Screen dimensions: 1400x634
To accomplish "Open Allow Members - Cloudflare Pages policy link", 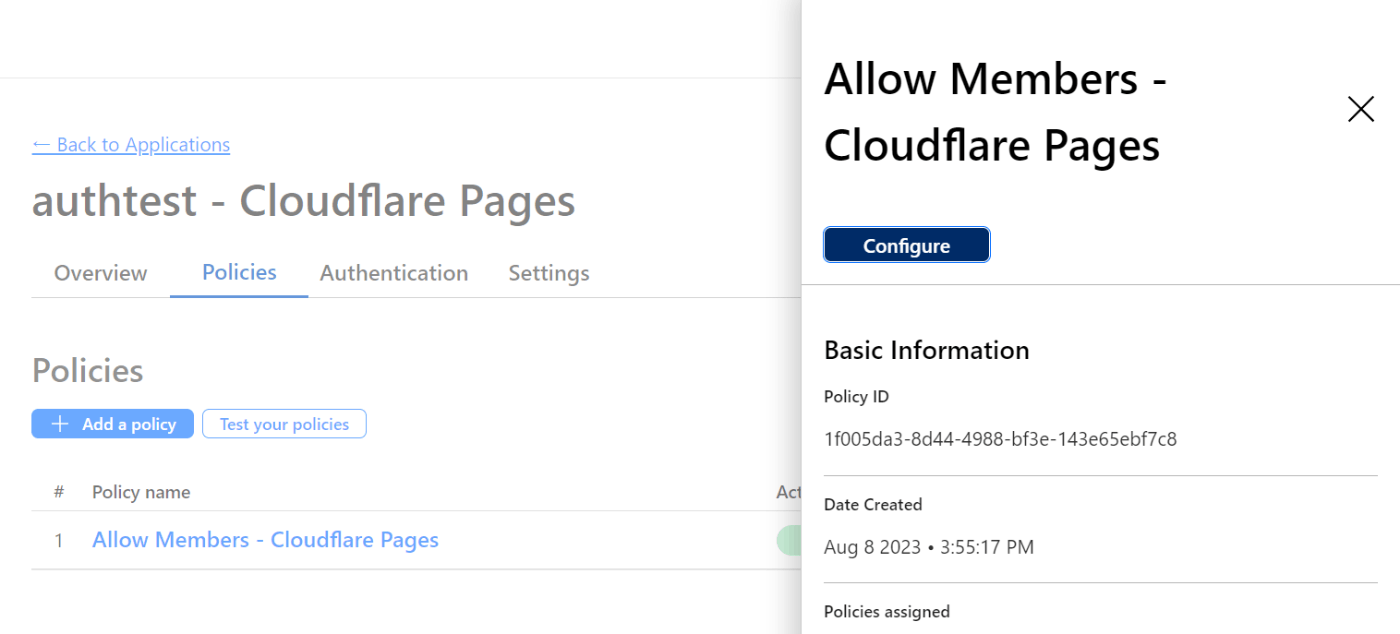I will [x=265, y=540].
